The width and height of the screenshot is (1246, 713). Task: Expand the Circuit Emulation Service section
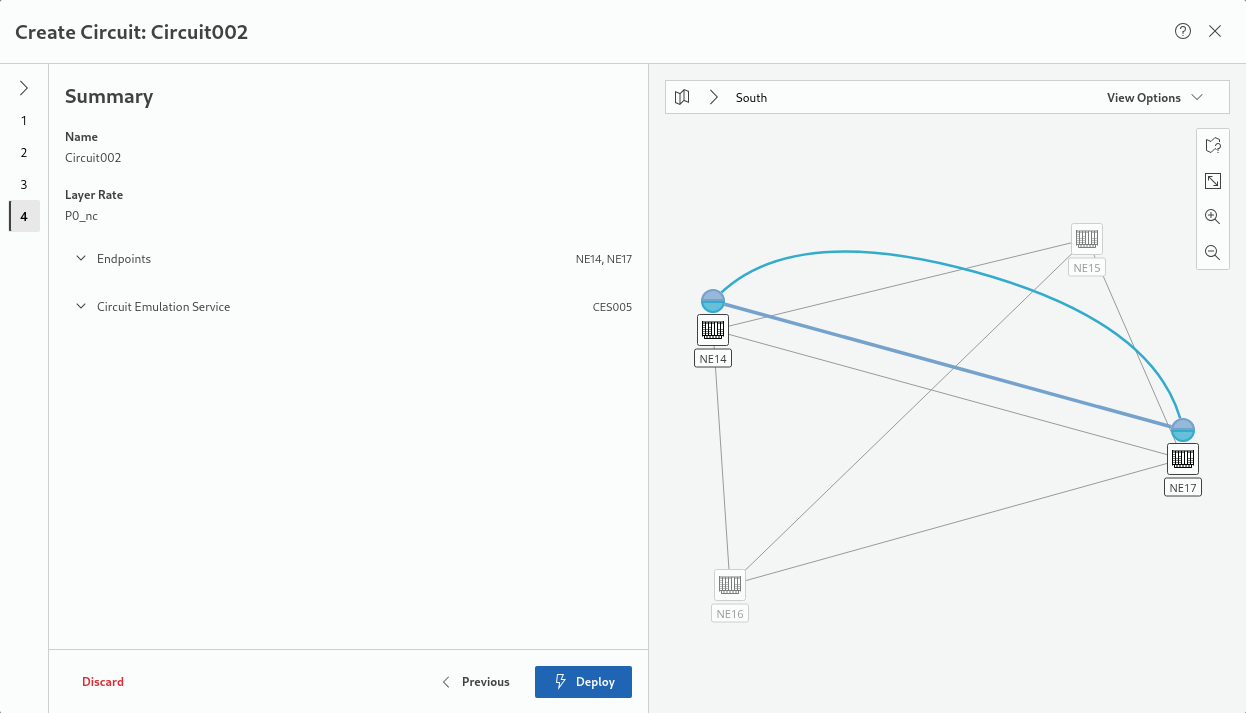[x=82, y=307]
